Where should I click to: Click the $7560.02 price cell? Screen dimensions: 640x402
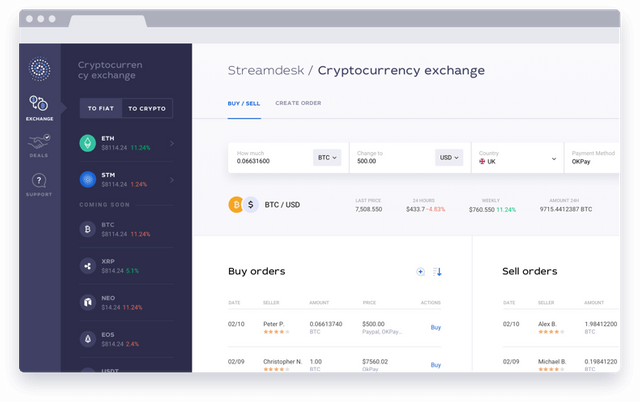click(x=375, y=362)
